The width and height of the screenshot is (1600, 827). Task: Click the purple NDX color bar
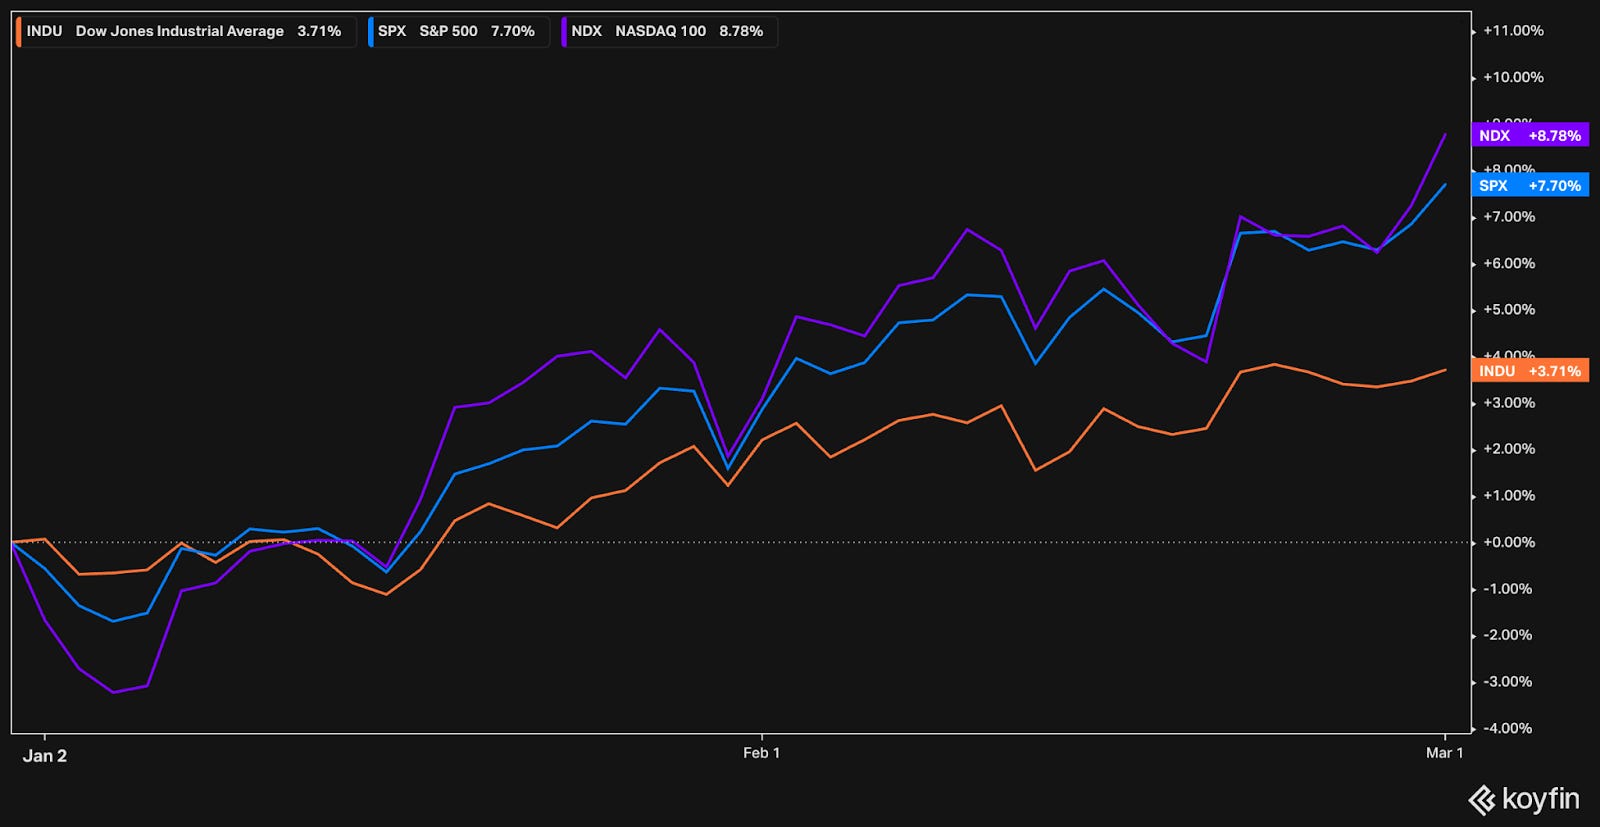(x=563, y=31)
